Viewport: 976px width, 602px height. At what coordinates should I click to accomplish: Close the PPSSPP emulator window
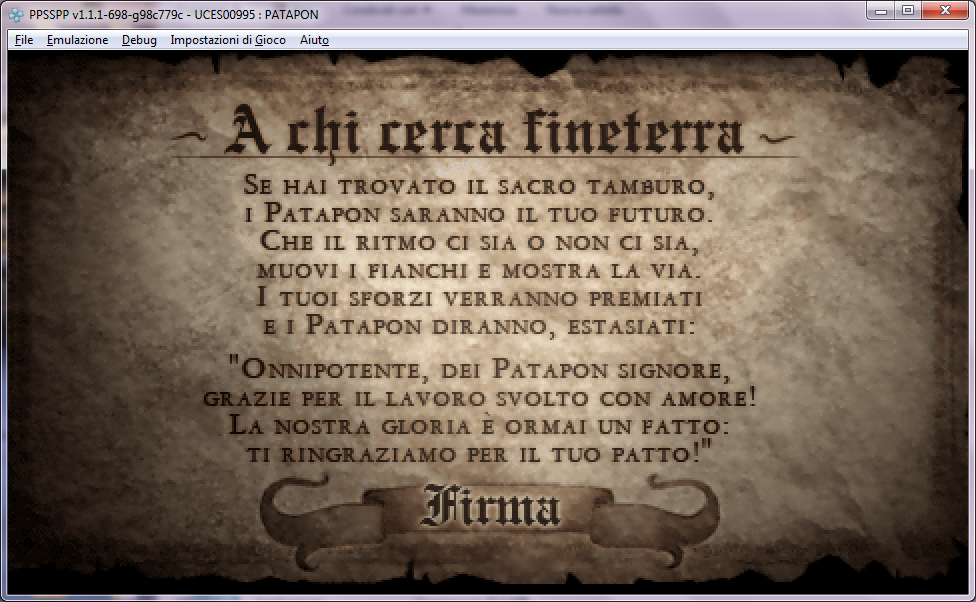pyautogui.click(x=945, y=10)
